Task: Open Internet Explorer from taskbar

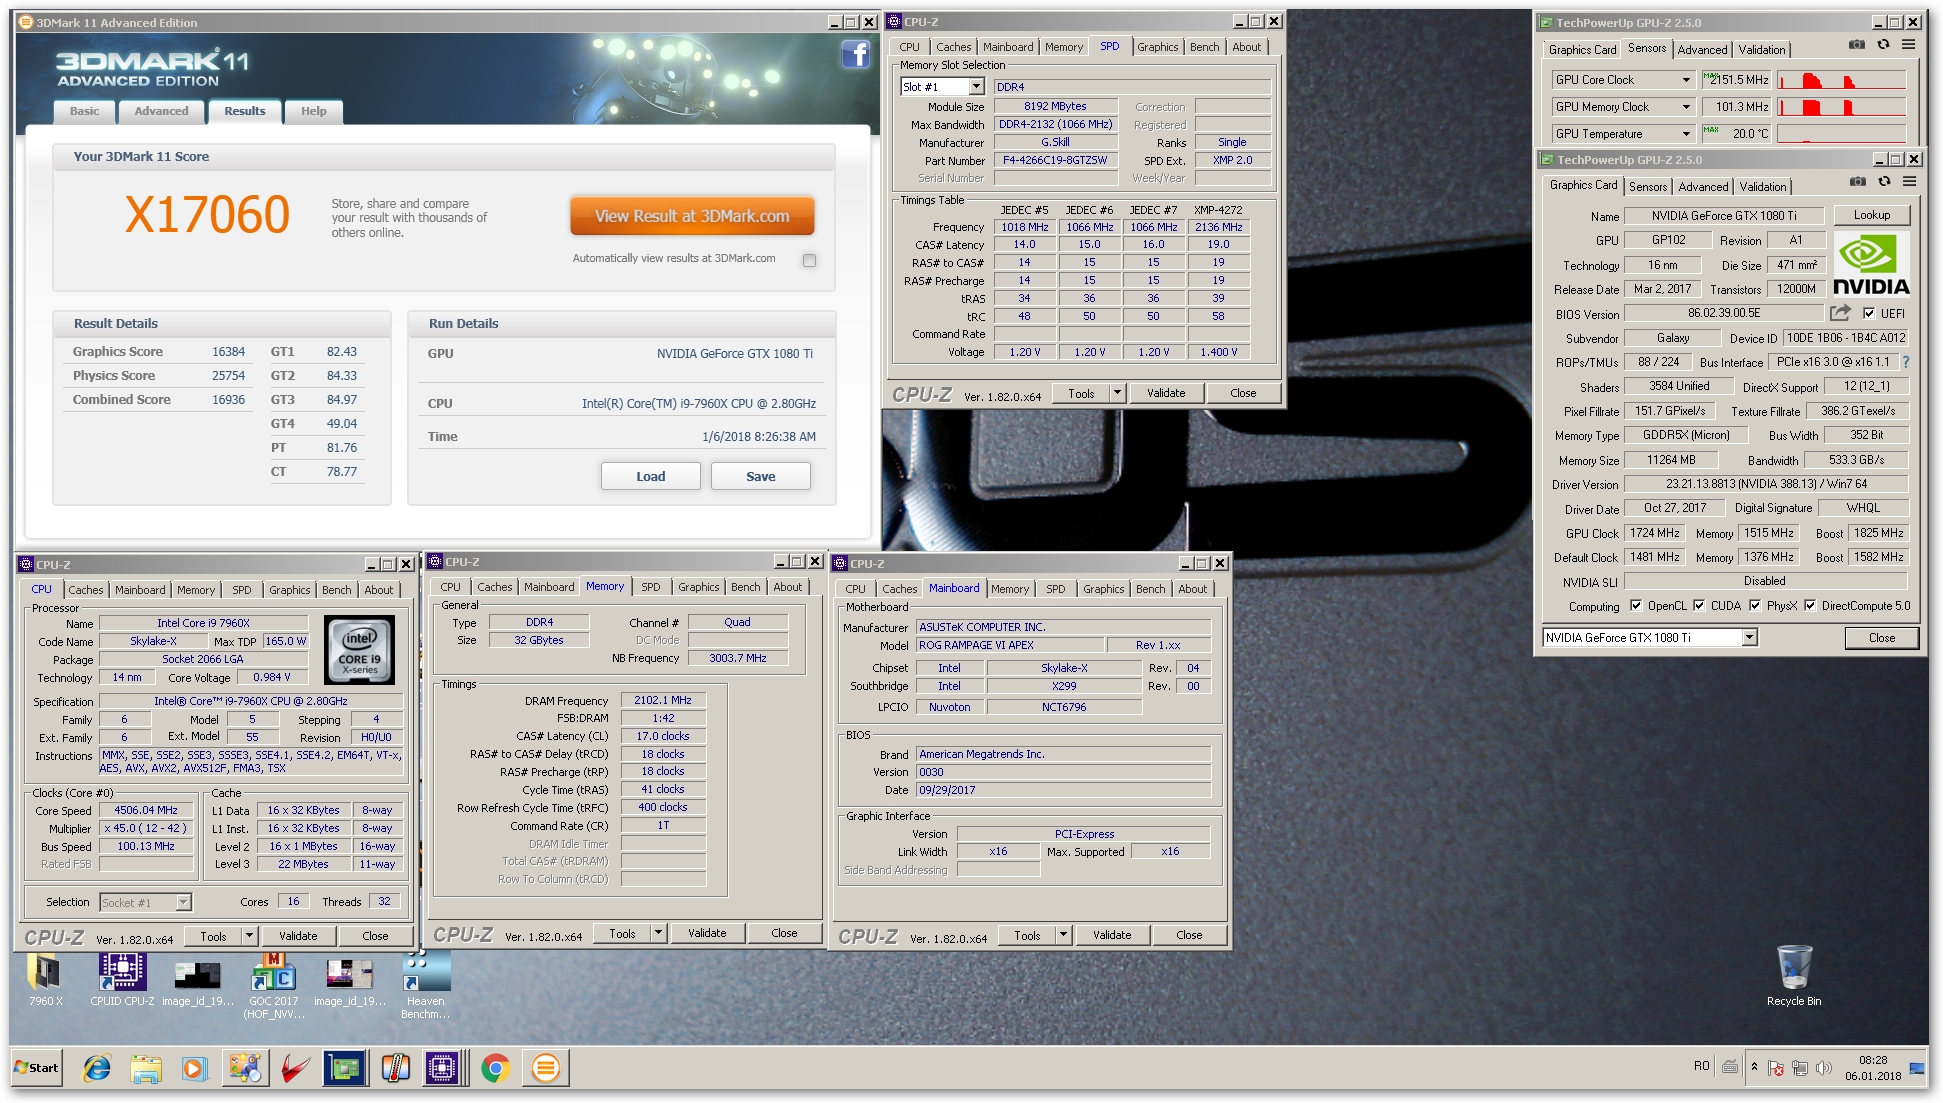Action: point(96,1068)
